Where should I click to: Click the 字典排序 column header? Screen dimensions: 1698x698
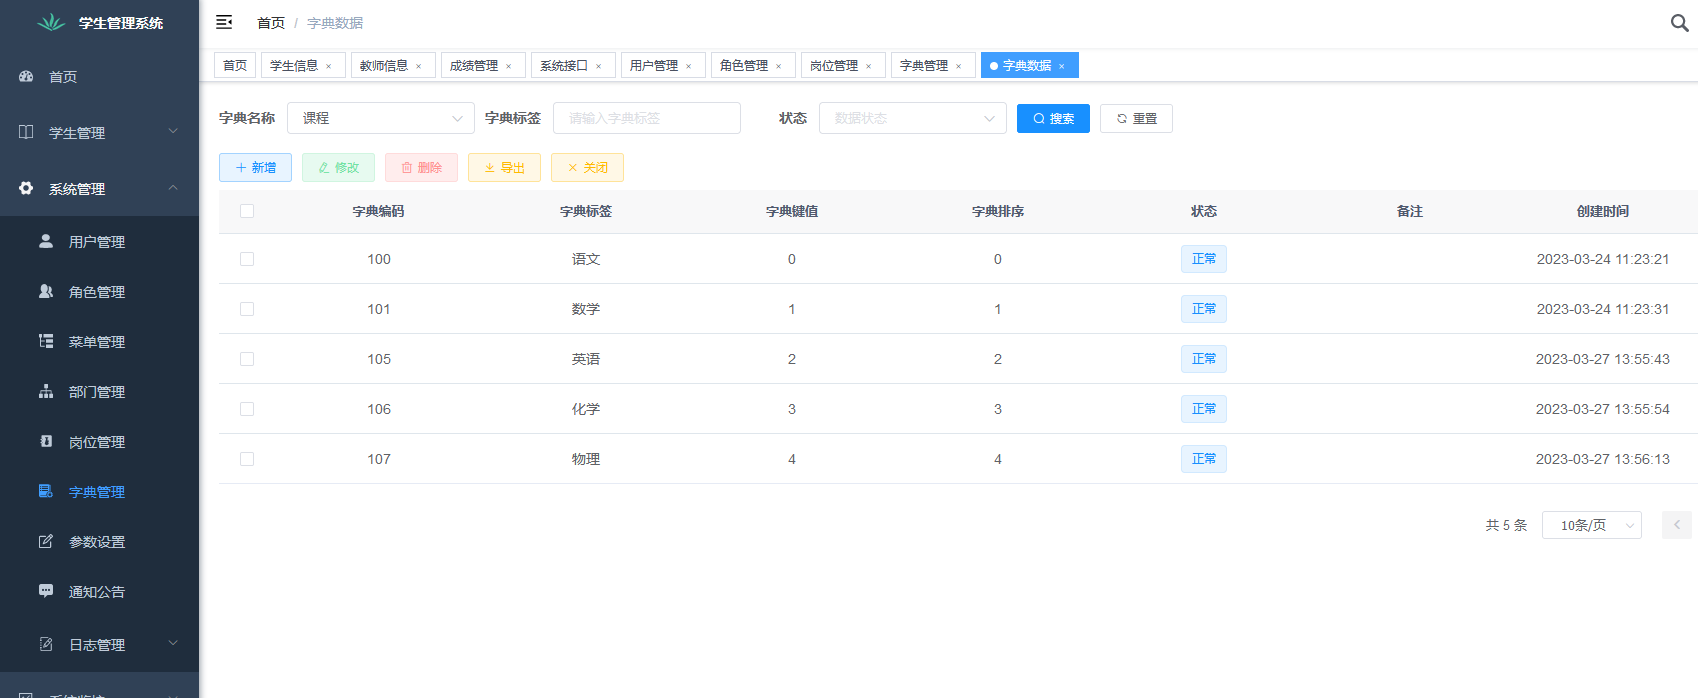click(x=998, y=211)
